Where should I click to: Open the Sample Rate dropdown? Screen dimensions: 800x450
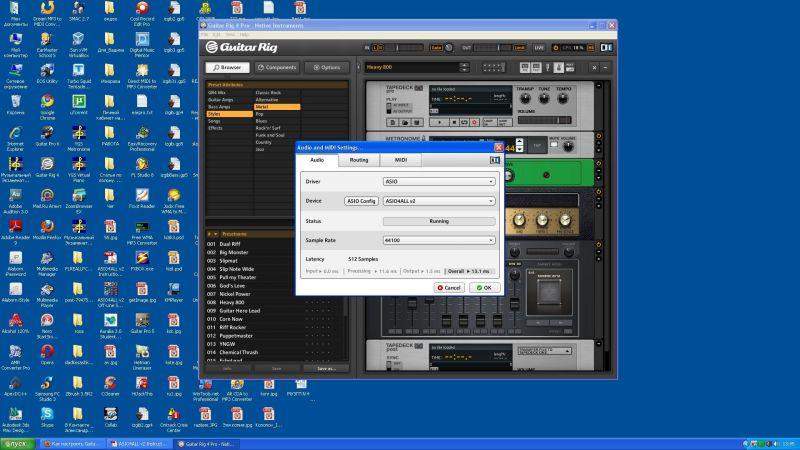click(439, 240)
